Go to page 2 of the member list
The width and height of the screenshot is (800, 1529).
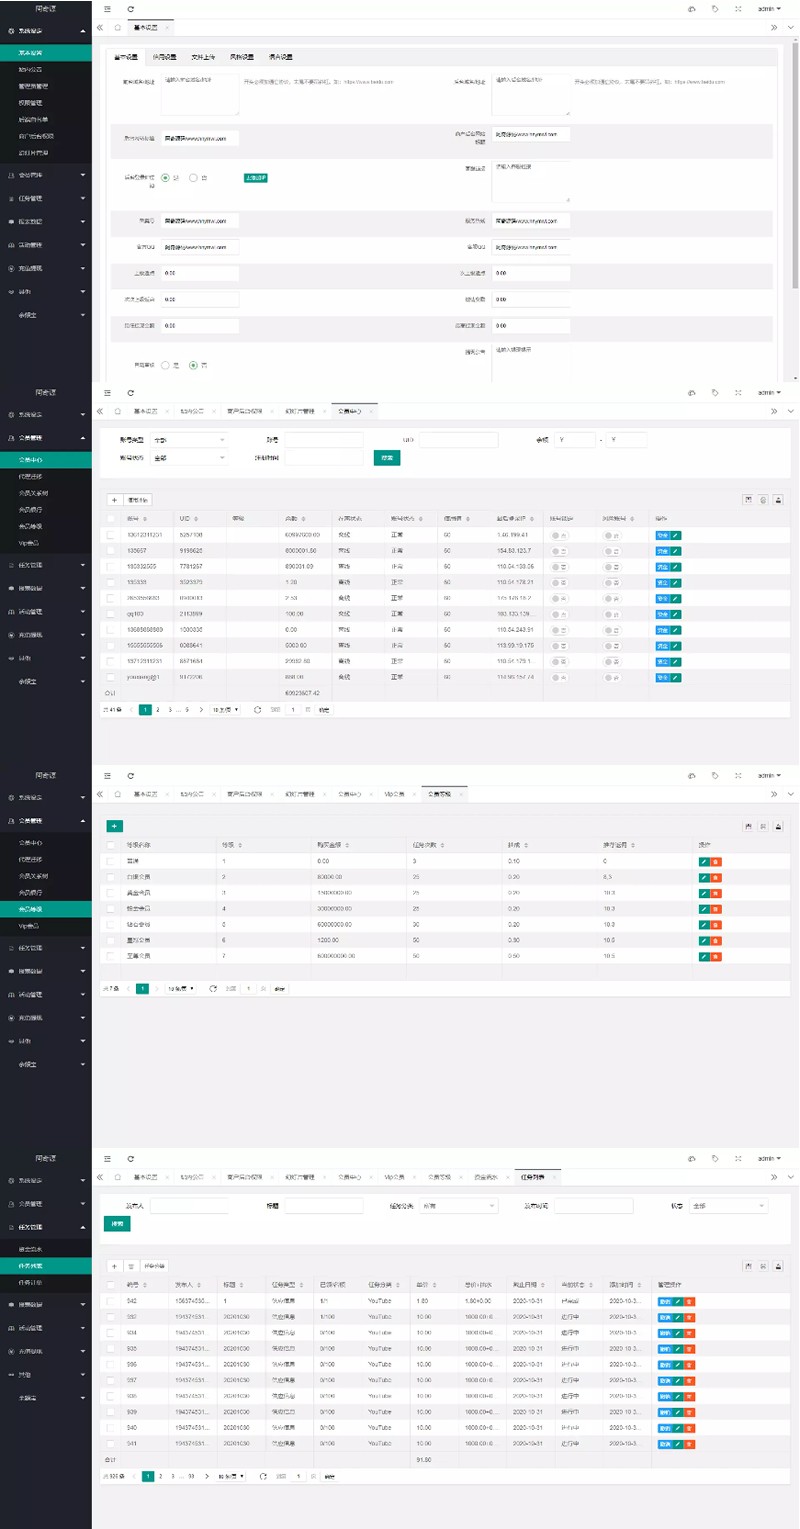158,709
